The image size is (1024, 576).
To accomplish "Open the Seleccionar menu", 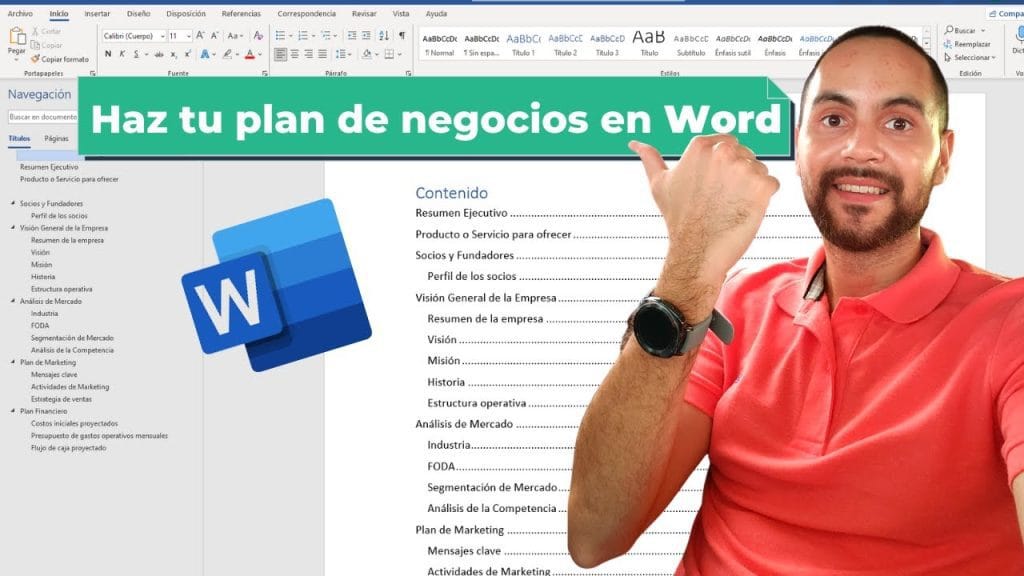I will pyautogui.click(x=969, y=58).
